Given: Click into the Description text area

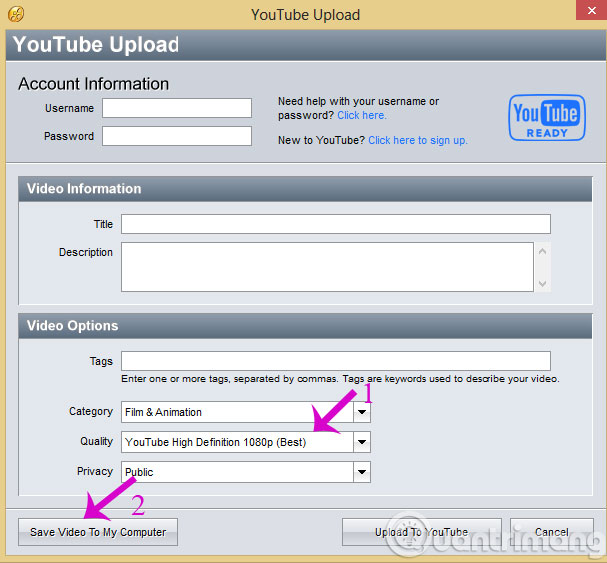Looking at the screenshot, I should tap(327, 267).
